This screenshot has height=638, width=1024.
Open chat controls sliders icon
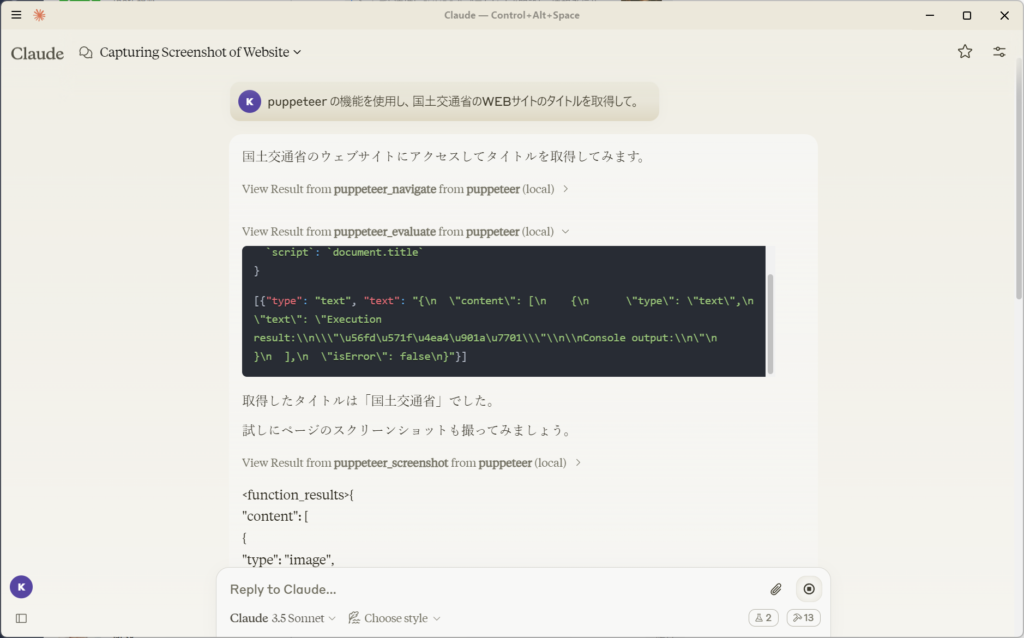click(x=999, y=52)
